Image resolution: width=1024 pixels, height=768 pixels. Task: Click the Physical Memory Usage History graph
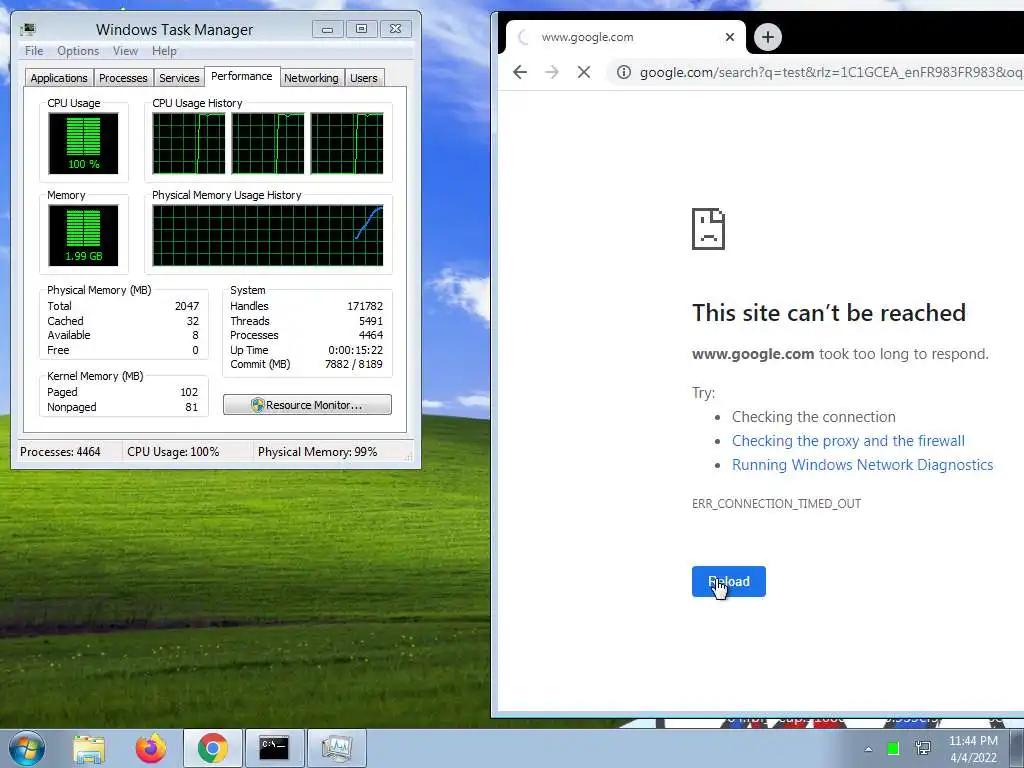click(x=268, y=236)
